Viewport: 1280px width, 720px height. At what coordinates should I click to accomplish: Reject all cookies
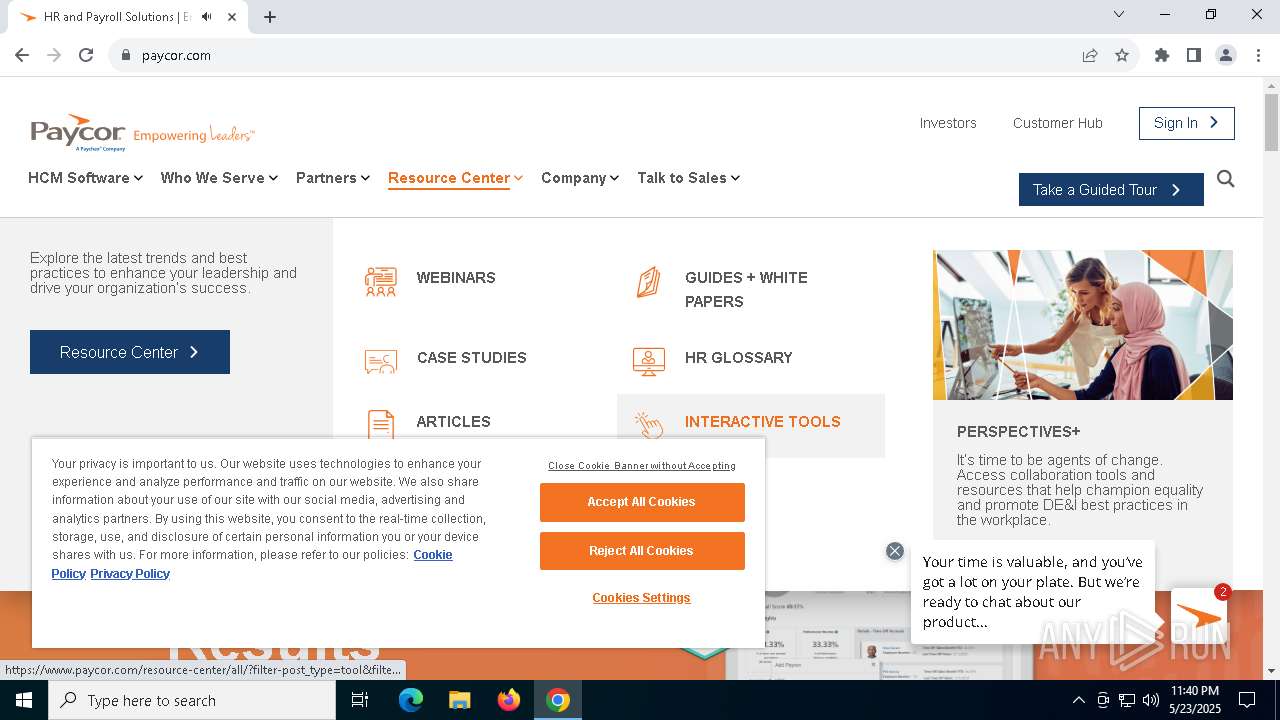click(642, 551)
